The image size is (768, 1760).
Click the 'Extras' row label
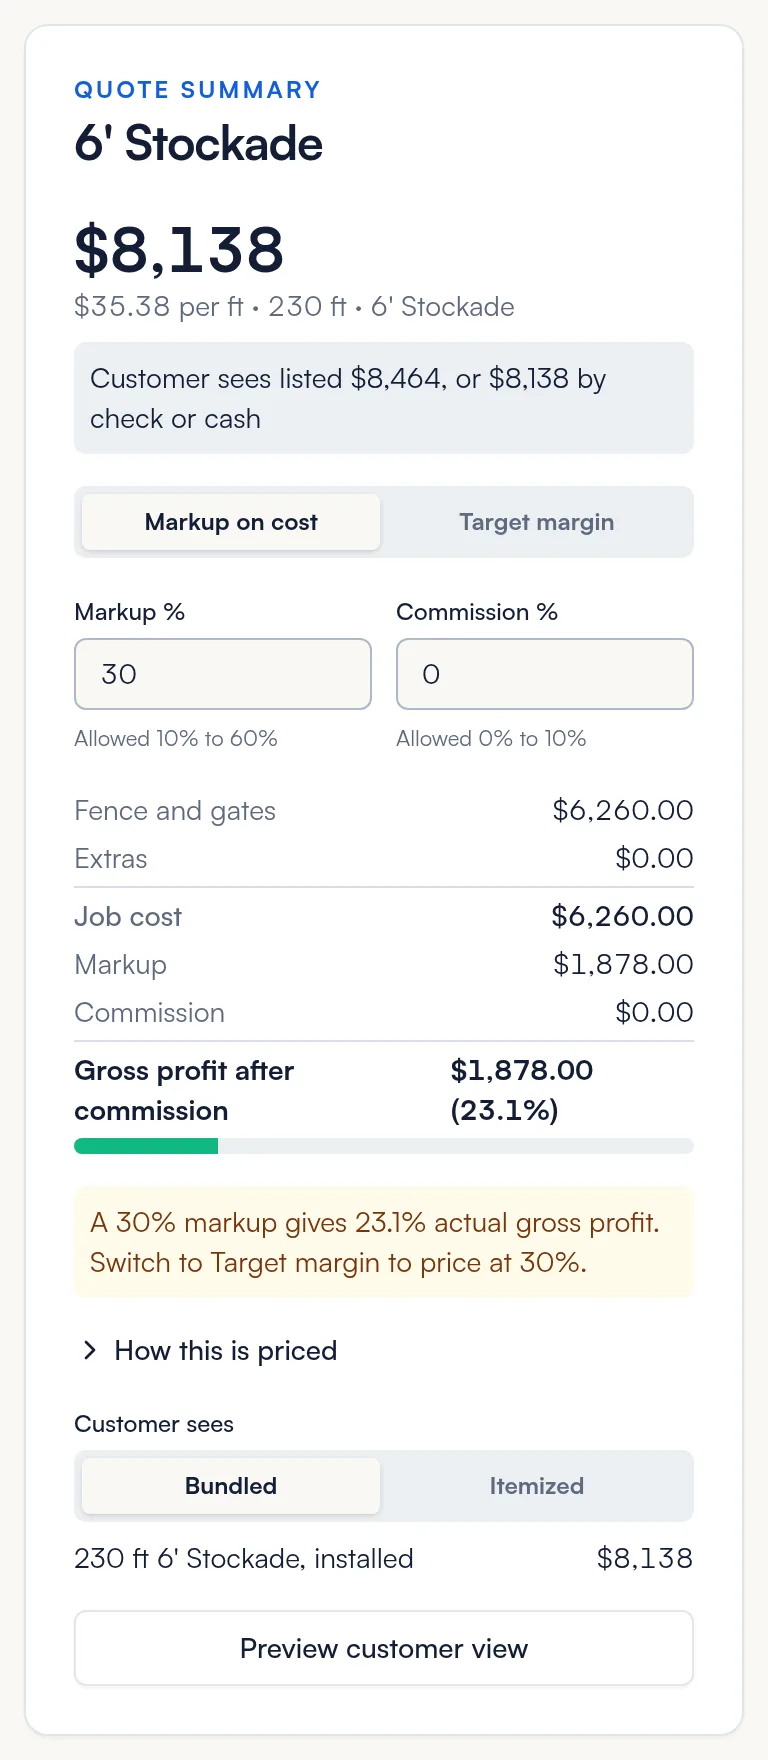pyautogui.click(x=111, y=859)
